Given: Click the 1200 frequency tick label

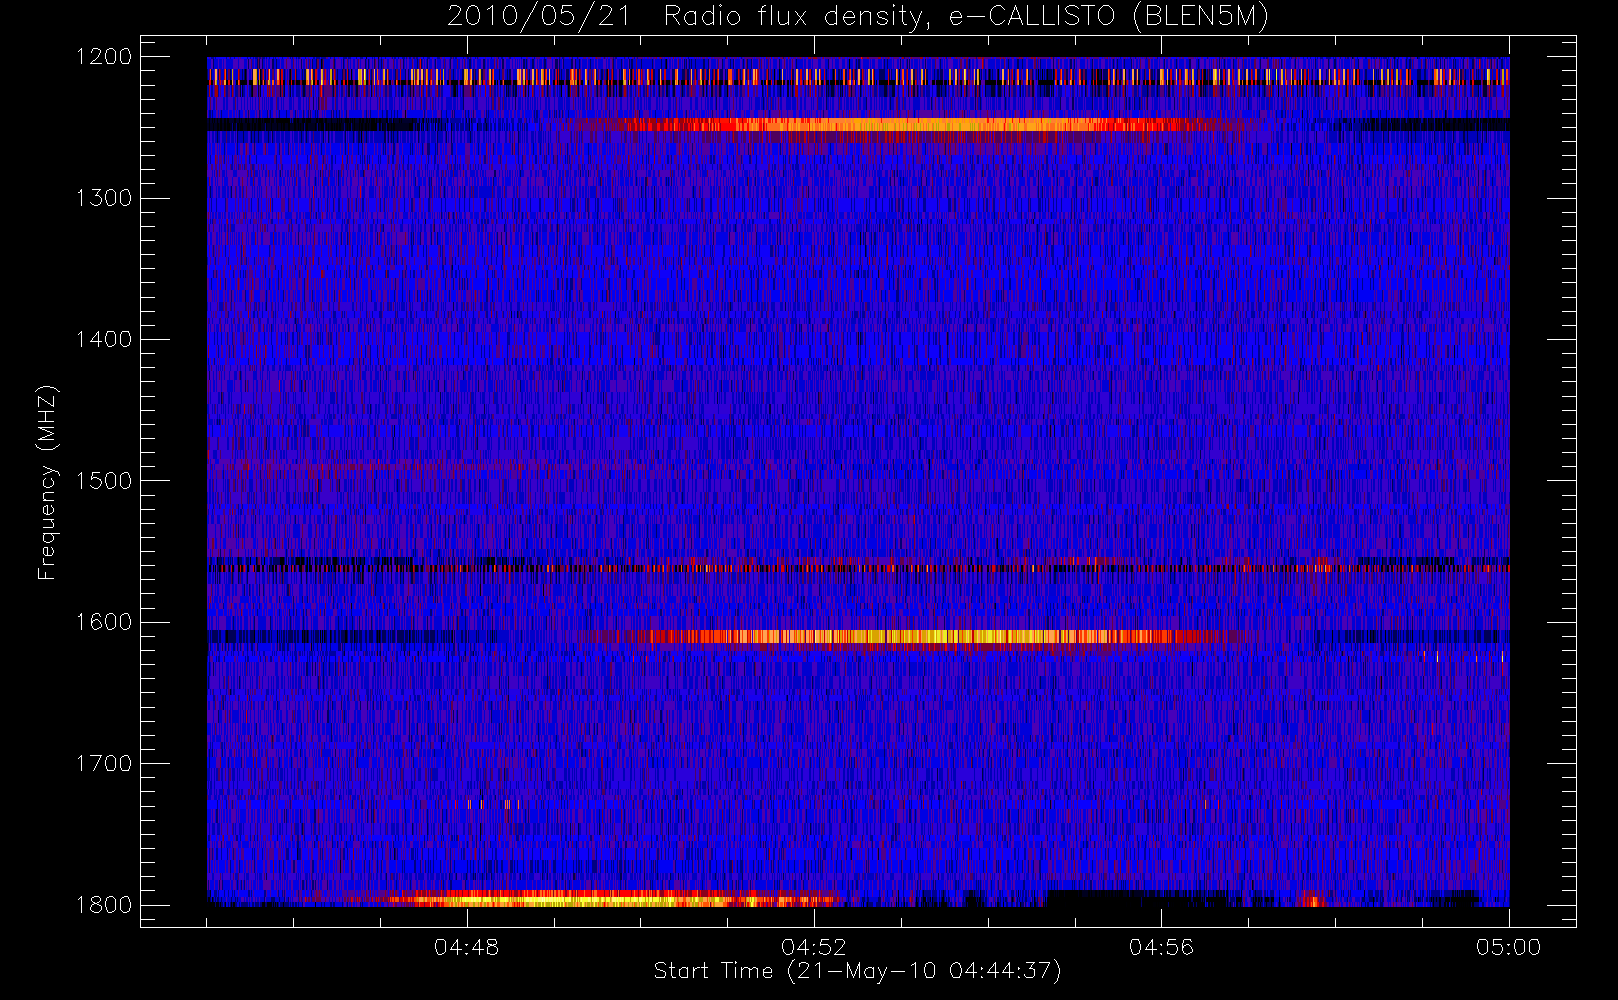Looking at the screenshot, I should (x=104, y=57).
